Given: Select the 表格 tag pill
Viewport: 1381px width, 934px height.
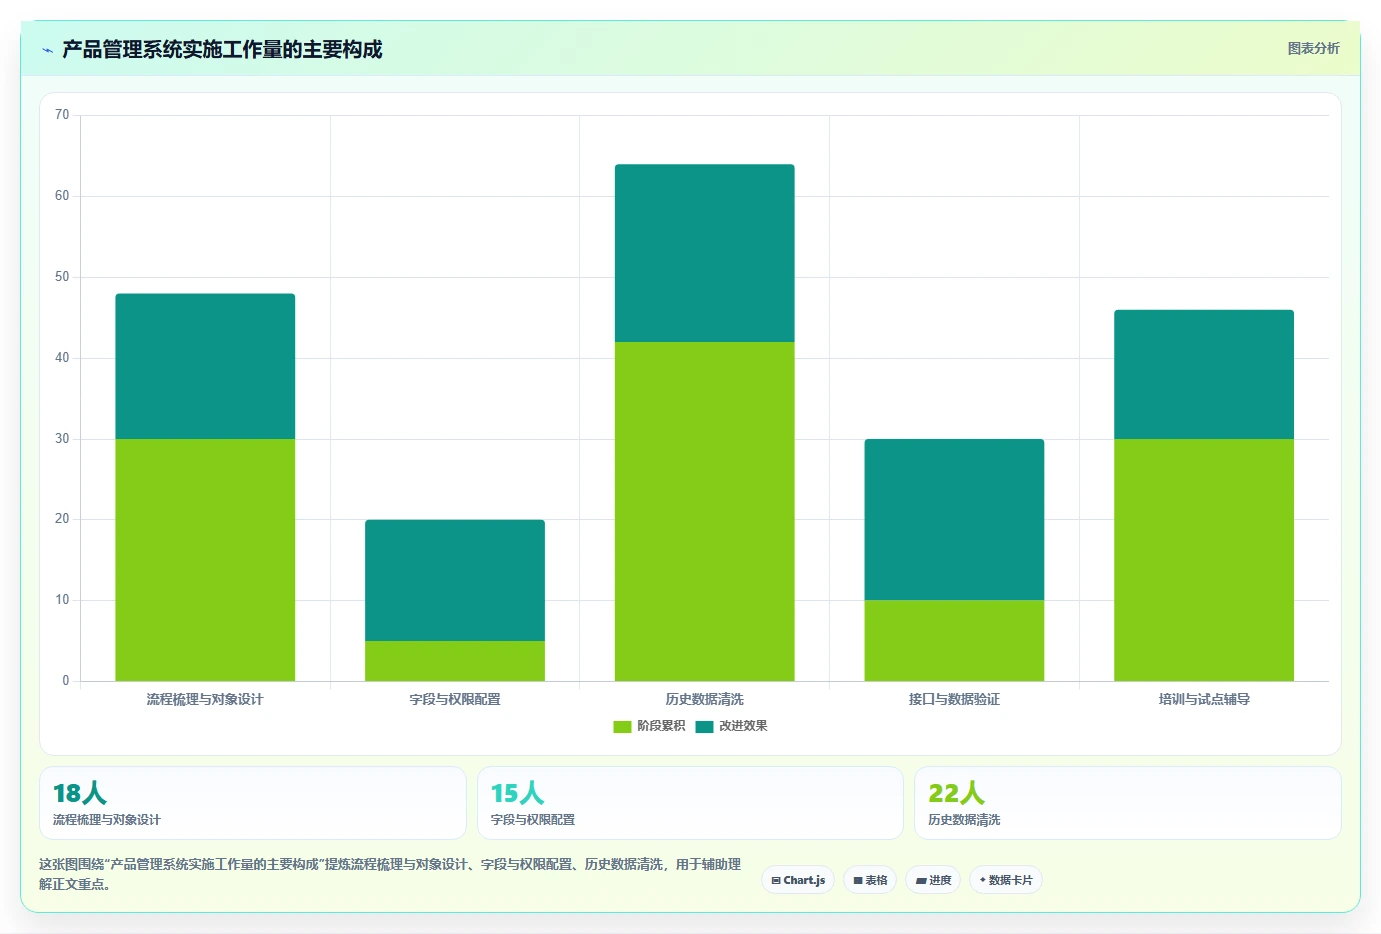Looking at the screenshot, I should coord(870,880).
